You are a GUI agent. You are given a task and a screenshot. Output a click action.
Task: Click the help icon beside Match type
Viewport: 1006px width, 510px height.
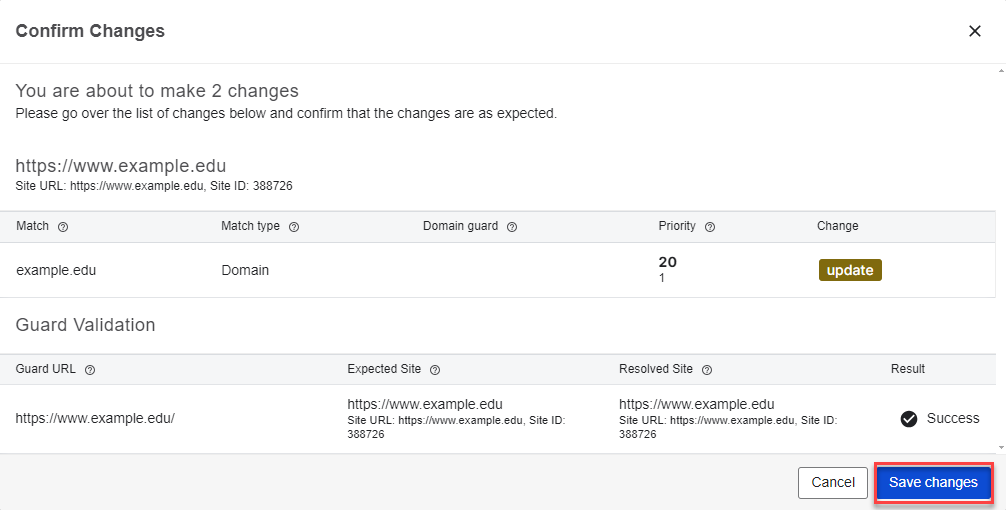click(294, 227)
